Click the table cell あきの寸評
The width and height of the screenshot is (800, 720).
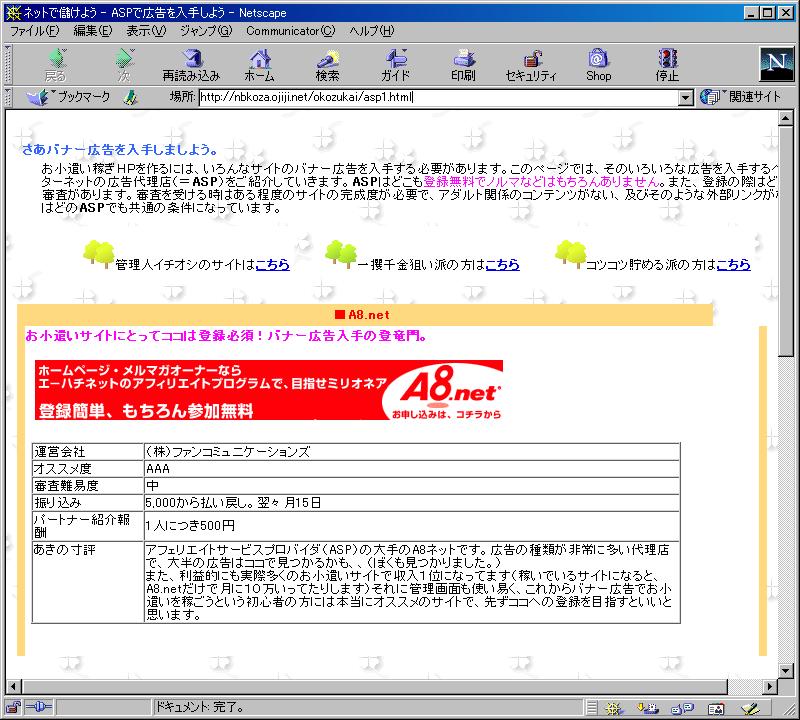point(88,582)
